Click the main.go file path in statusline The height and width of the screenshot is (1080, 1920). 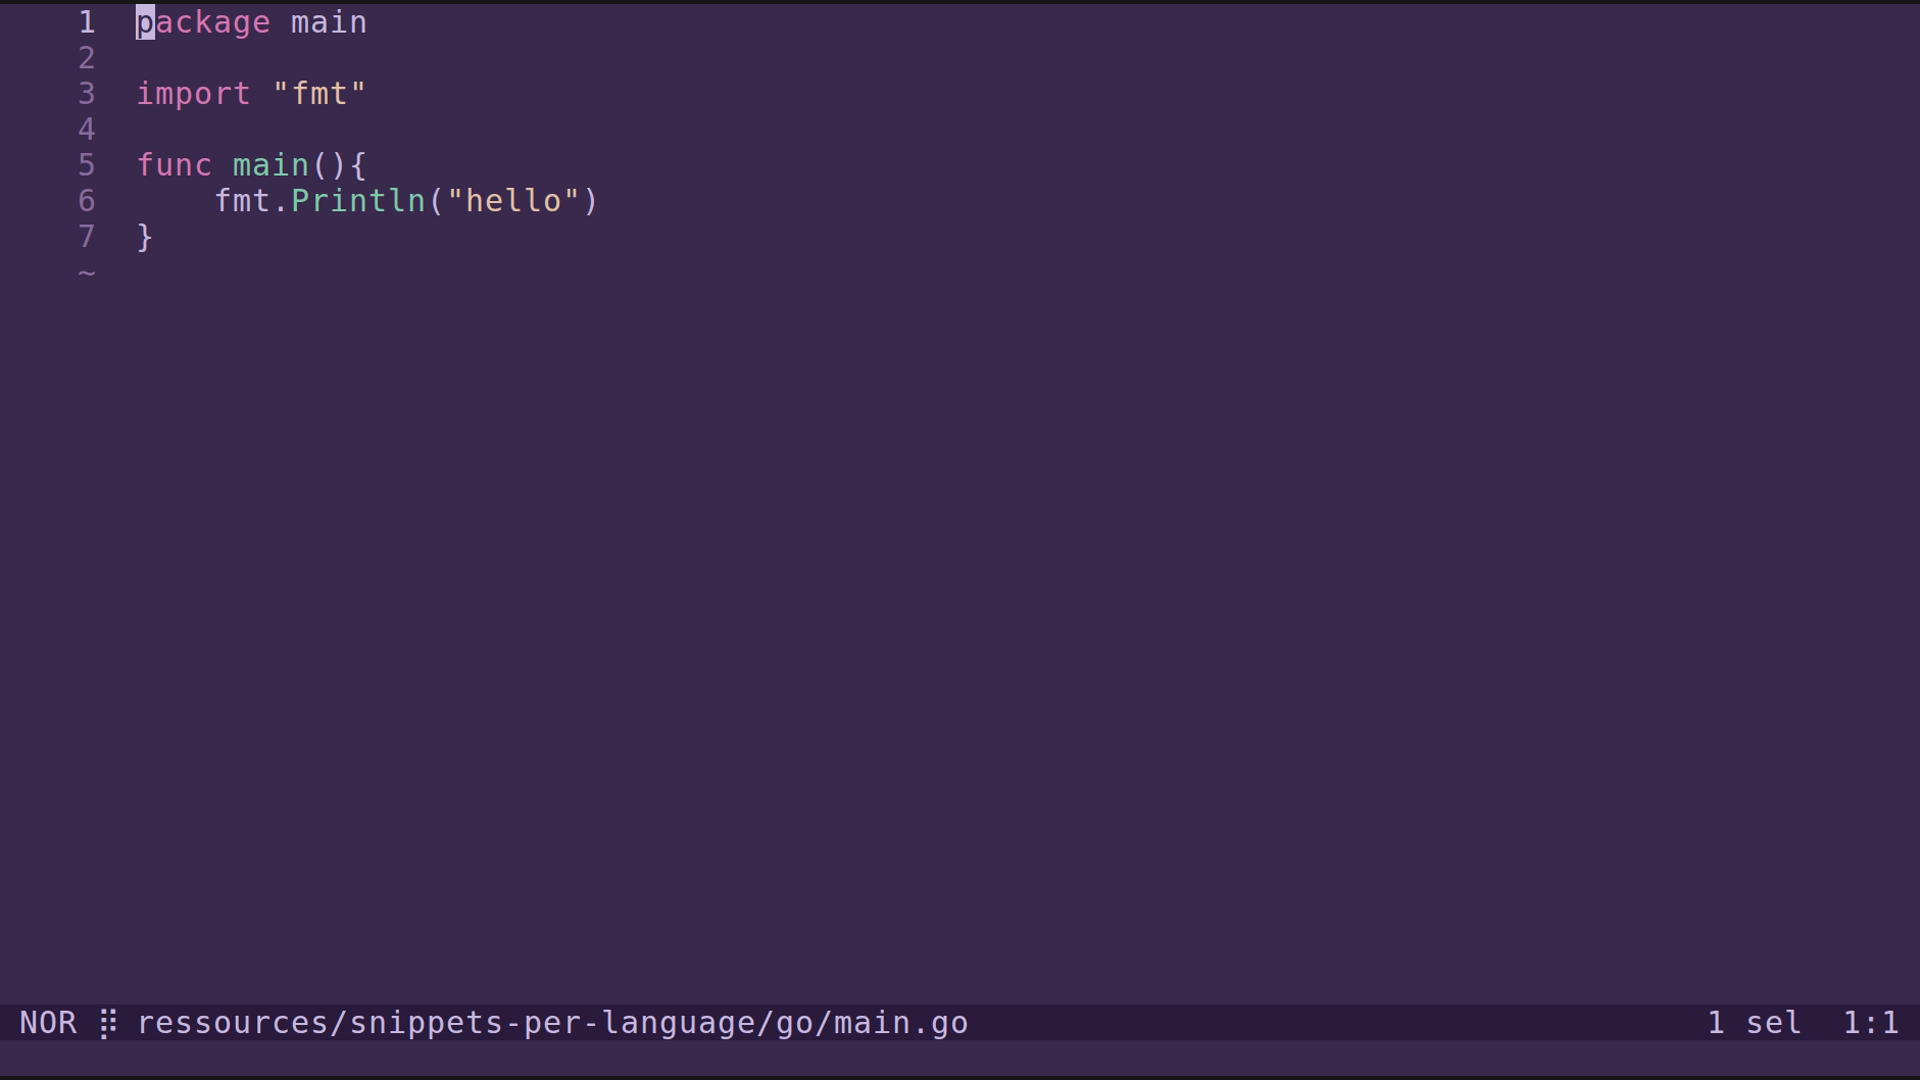[552, 1023]
